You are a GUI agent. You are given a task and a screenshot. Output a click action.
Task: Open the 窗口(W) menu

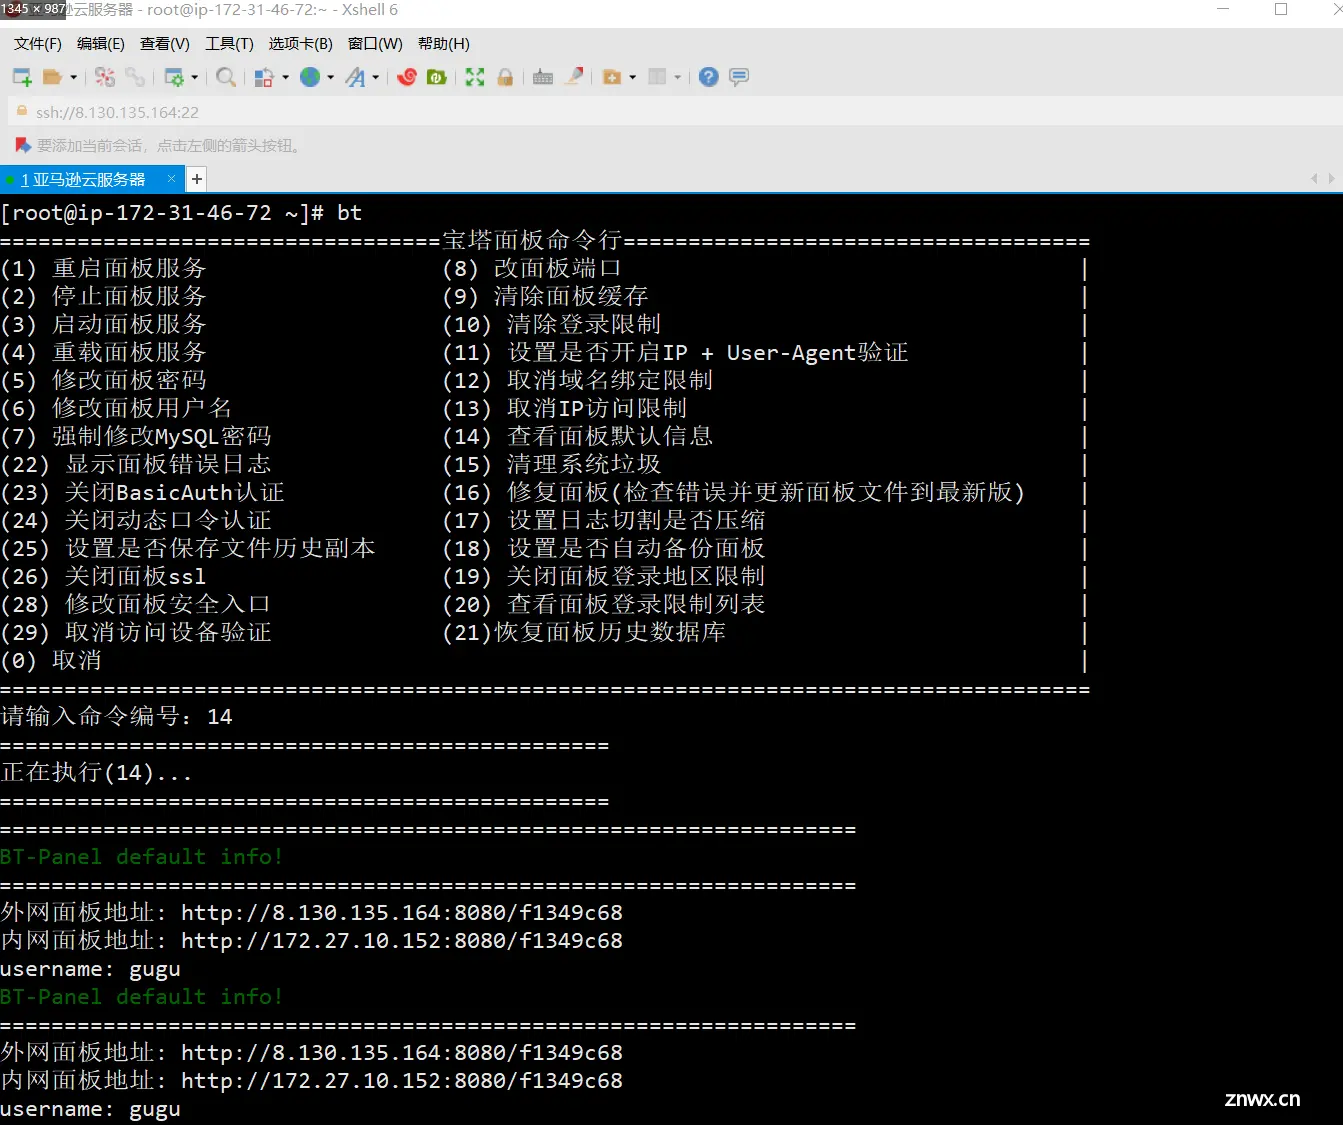tap(375, 44)
